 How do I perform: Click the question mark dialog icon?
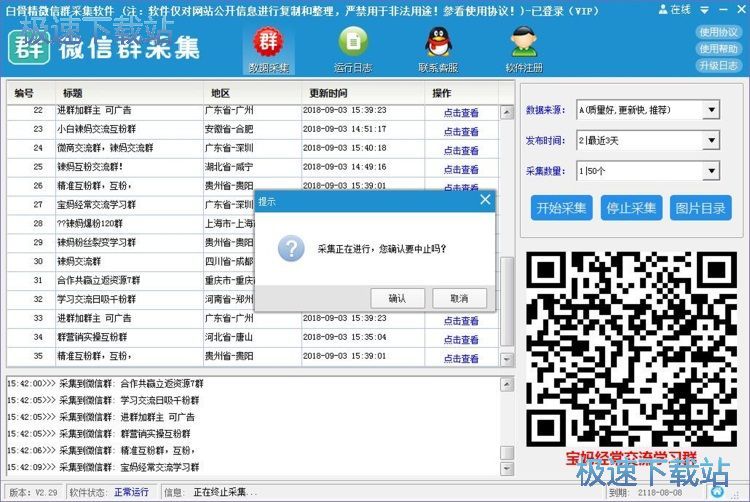click(291, 248)
